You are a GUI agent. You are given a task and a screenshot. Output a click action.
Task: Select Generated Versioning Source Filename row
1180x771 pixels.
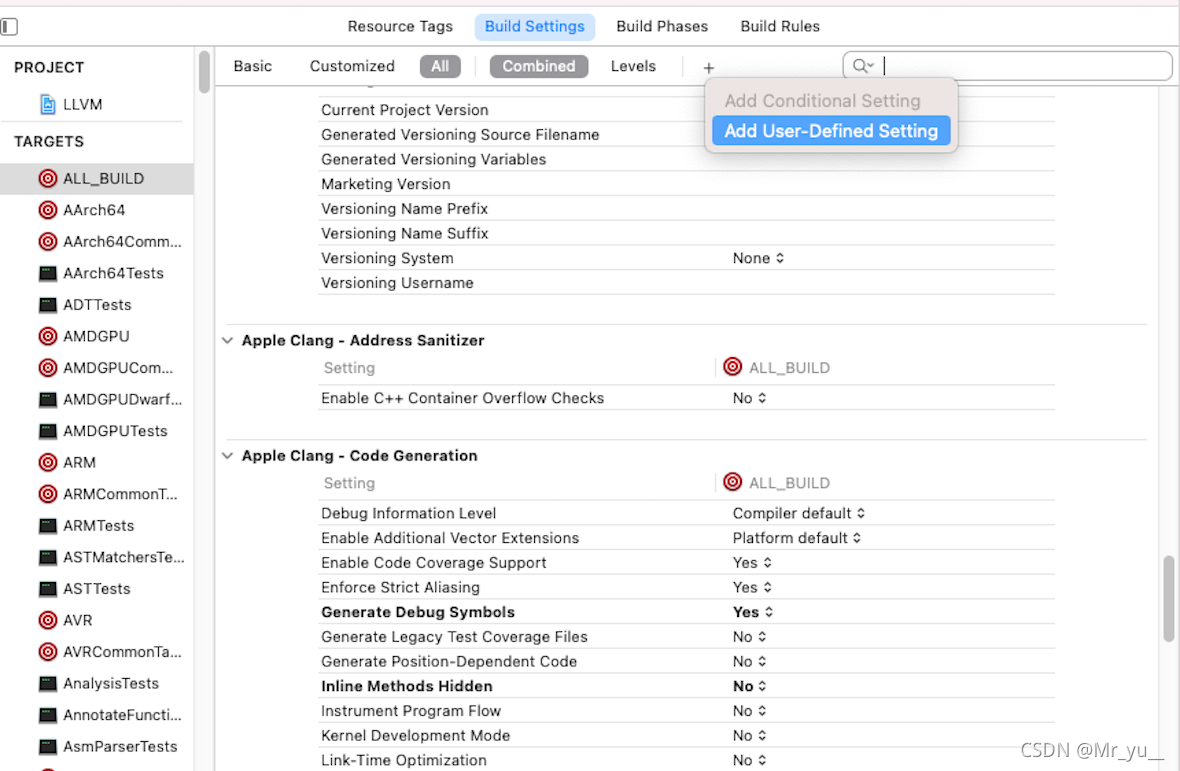686,135
